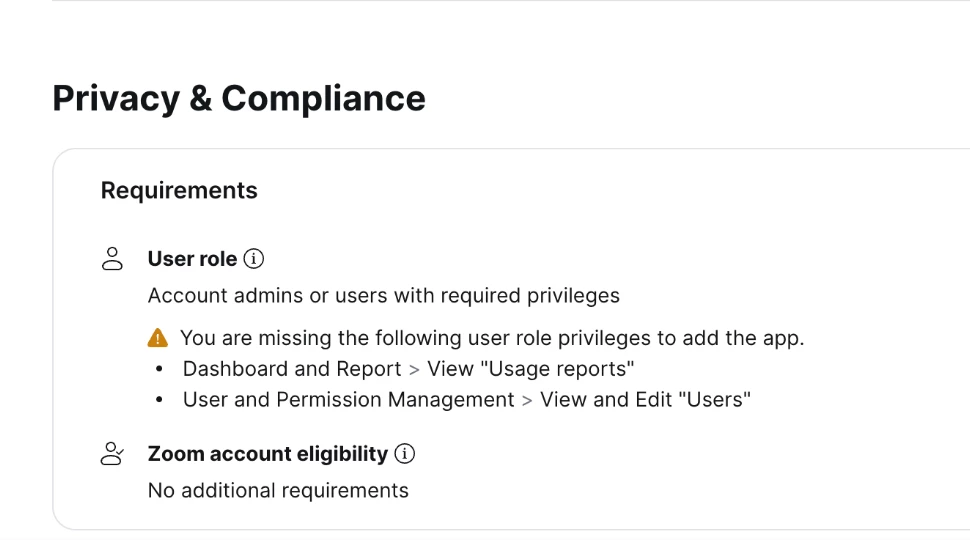Viewport: 970px width, 540px height.
Task: Click the Dashboard and Report privilege line
Action: 292,369
